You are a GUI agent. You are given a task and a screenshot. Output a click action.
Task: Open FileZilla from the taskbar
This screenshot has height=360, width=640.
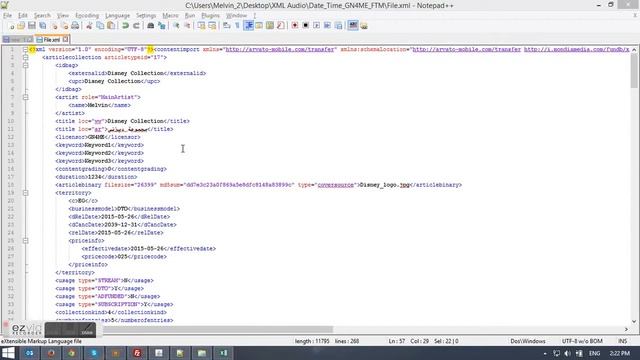click(x=137, y=353)
